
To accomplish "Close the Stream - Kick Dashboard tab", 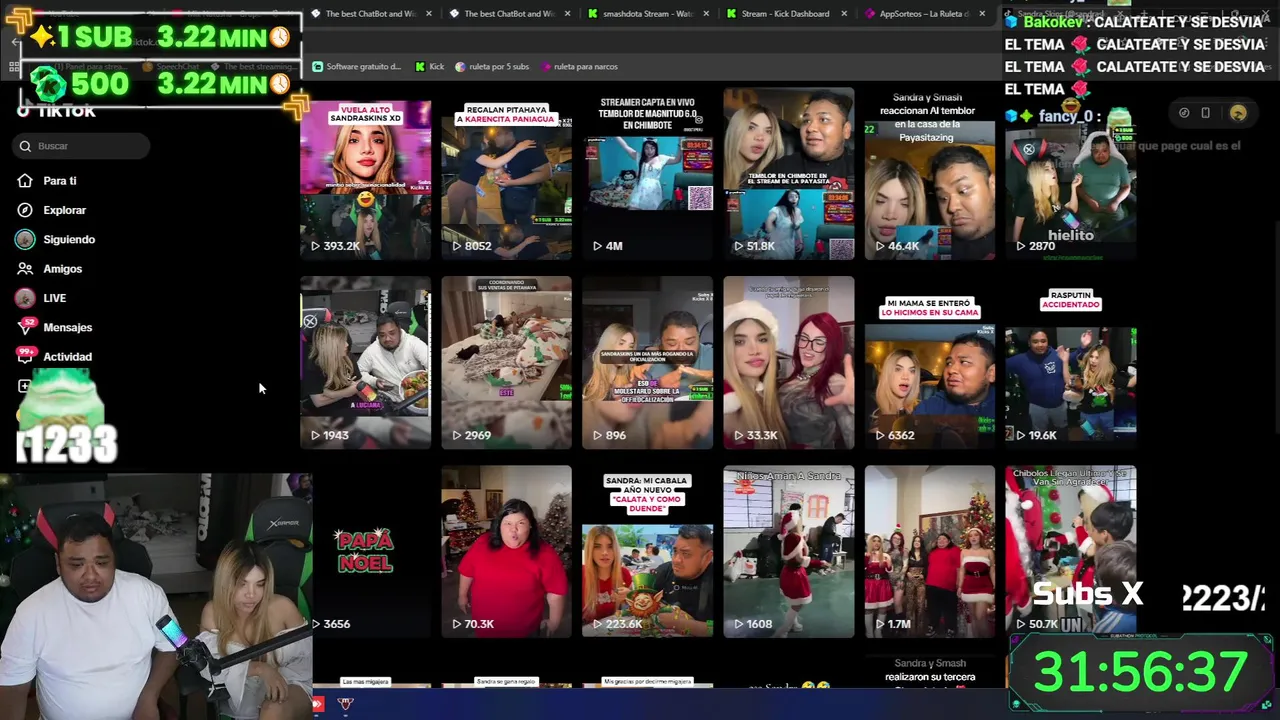I will 844,14.
